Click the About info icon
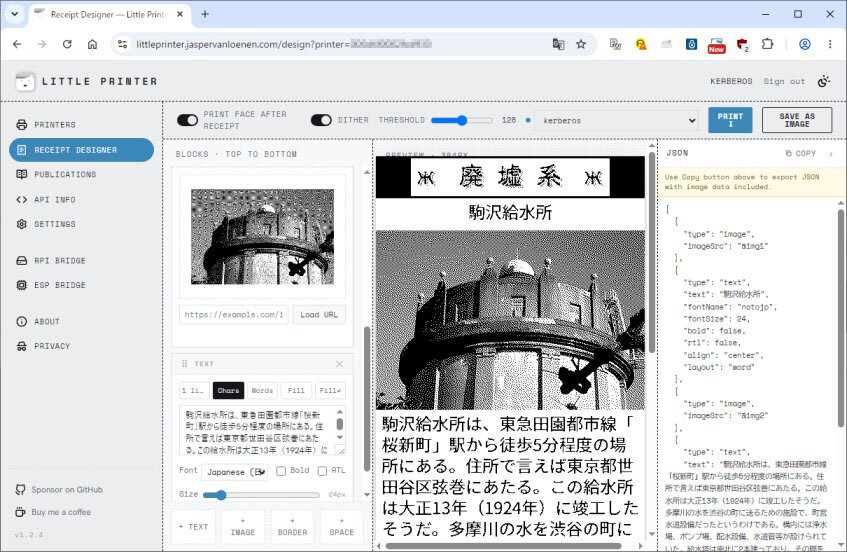 click(22, 321)
